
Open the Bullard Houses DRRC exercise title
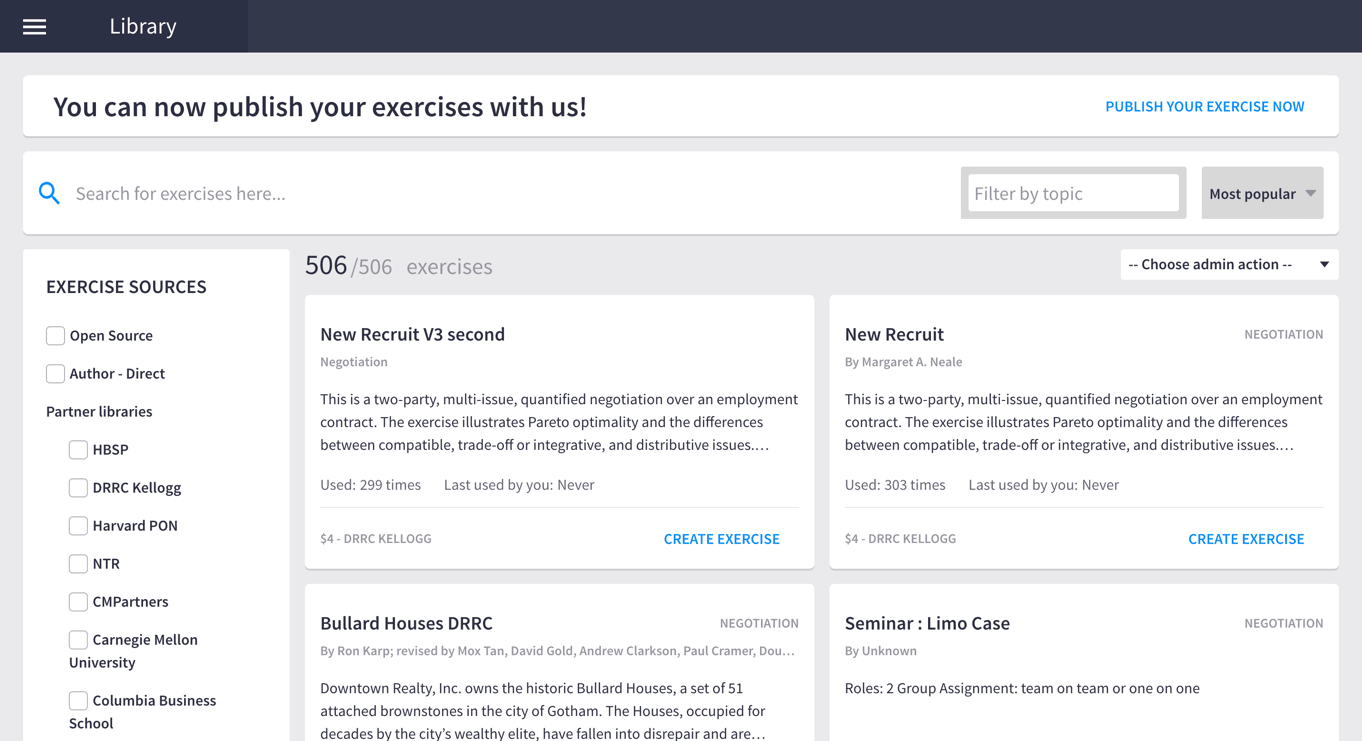pos(406,623)
